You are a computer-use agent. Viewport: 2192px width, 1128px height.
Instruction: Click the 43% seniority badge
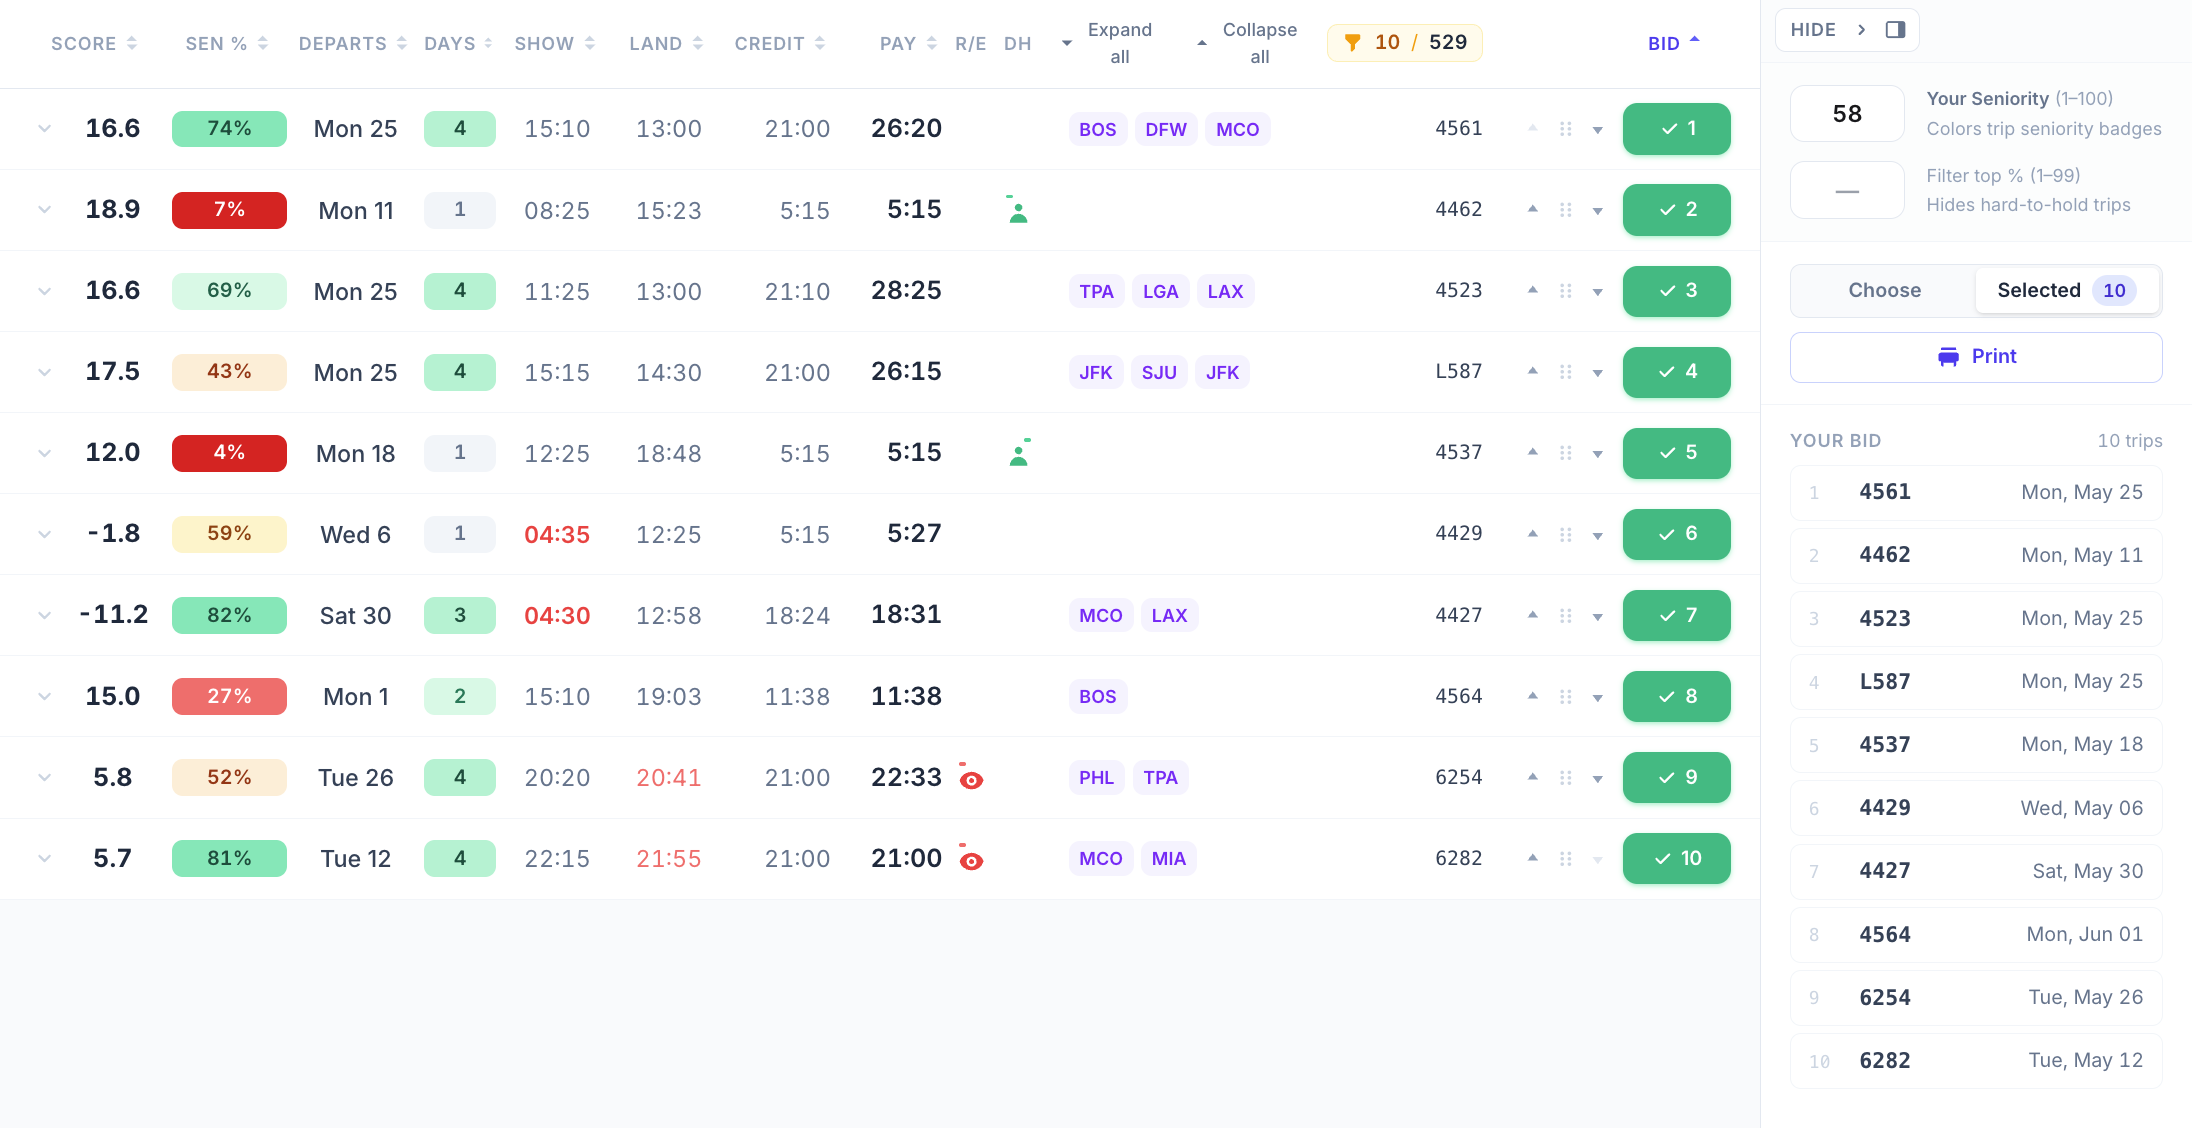click(229, 372)
